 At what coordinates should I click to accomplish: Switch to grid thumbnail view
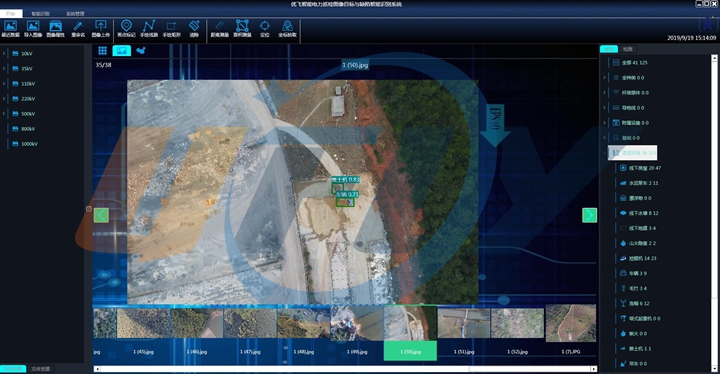(102, 51)
